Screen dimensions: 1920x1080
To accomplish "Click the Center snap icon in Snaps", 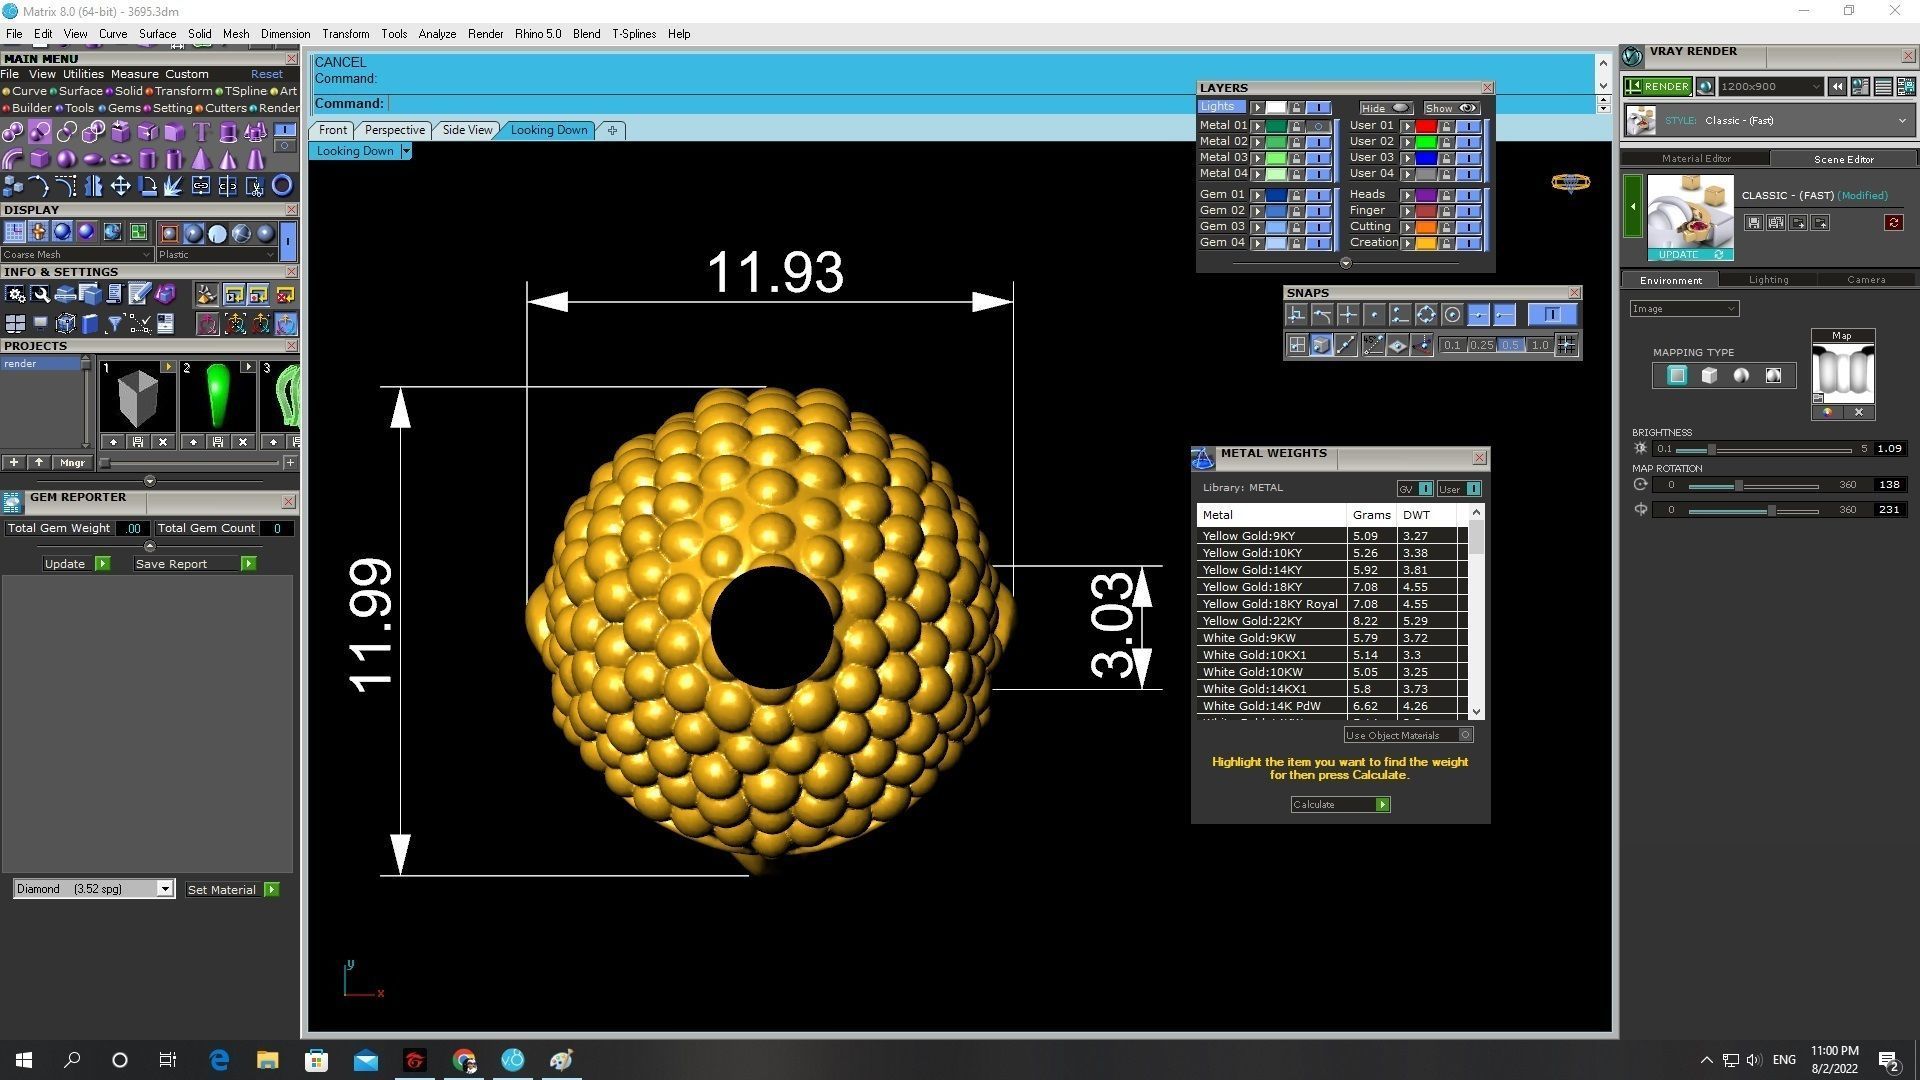I will pyautogui.click(x=1452, y=315).
